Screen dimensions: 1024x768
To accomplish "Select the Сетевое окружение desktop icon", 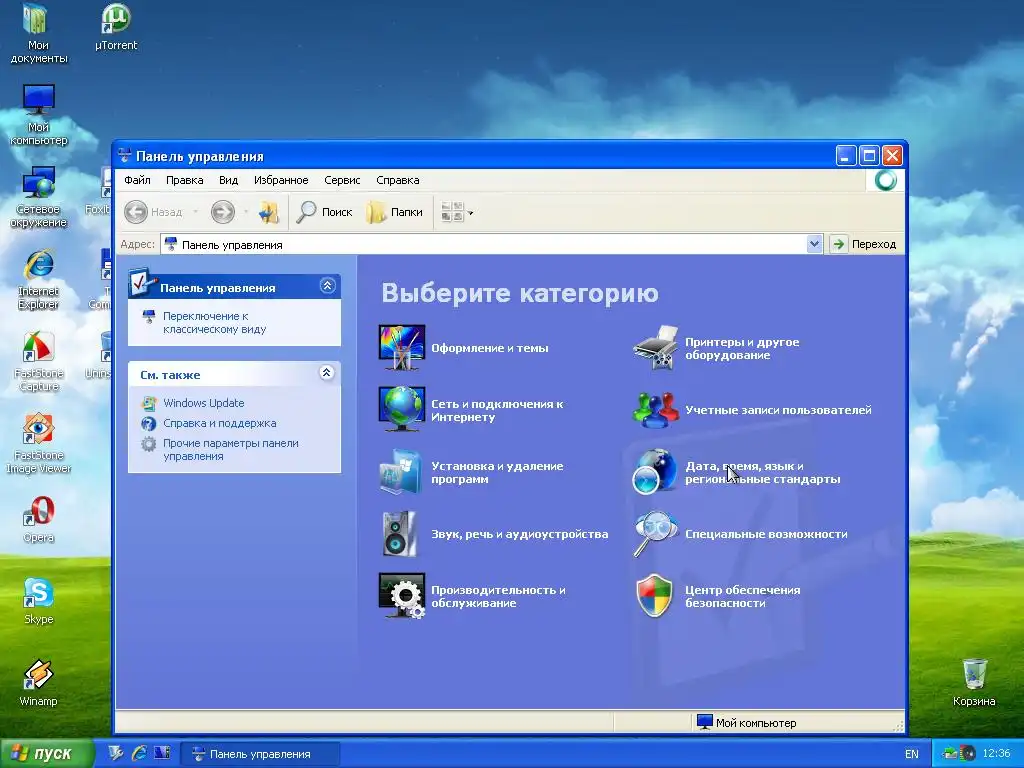I will (39, 197).
